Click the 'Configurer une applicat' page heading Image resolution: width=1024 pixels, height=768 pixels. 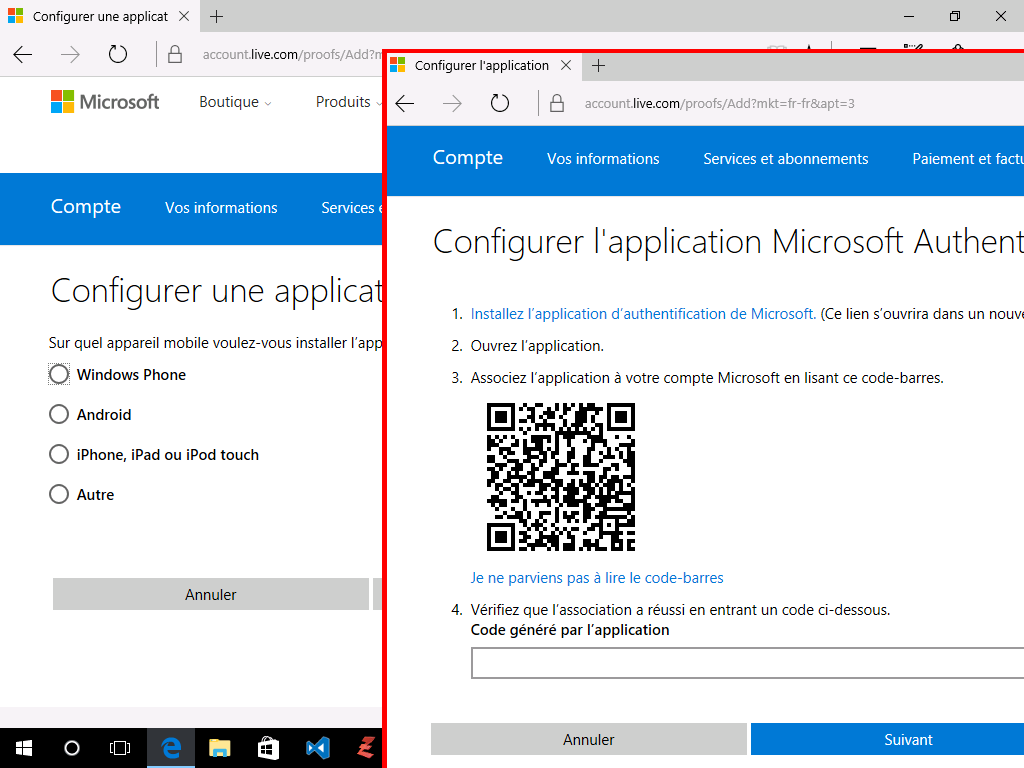[x=216, y=291]
